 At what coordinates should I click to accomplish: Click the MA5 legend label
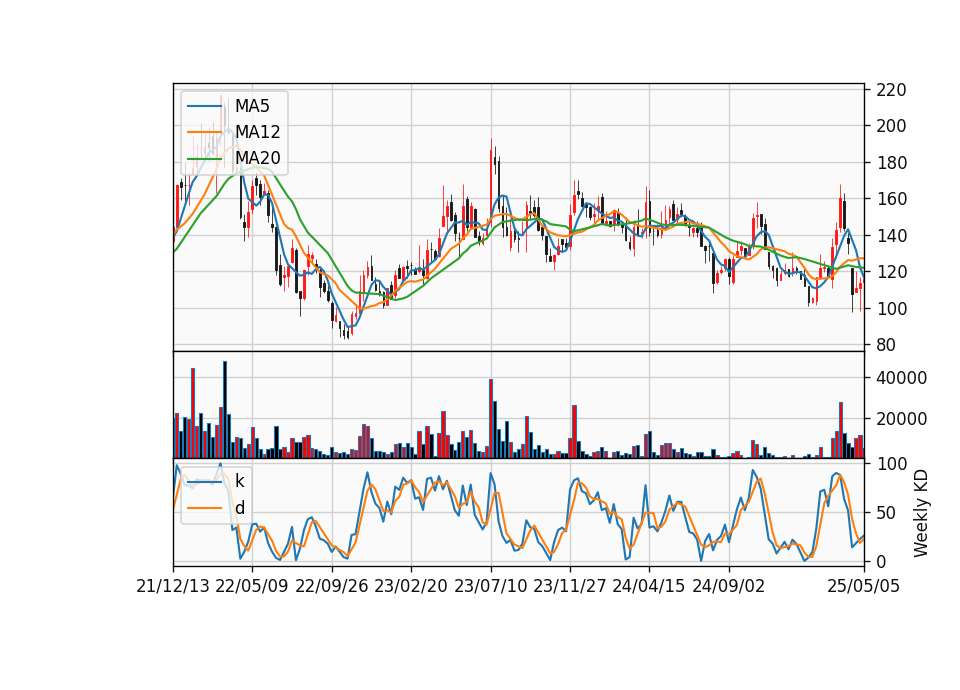coord(252,106)
